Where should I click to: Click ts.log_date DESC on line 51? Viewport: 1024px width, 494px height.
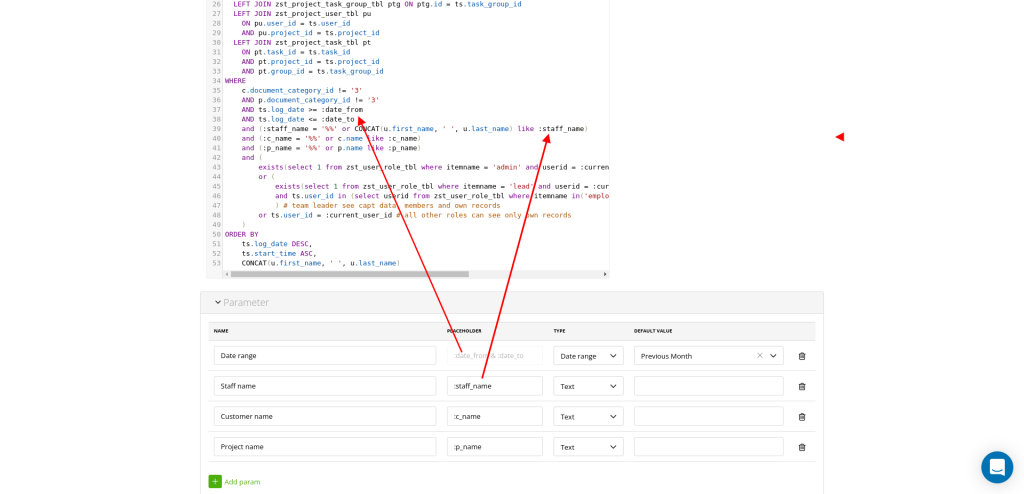click(277, 244)
